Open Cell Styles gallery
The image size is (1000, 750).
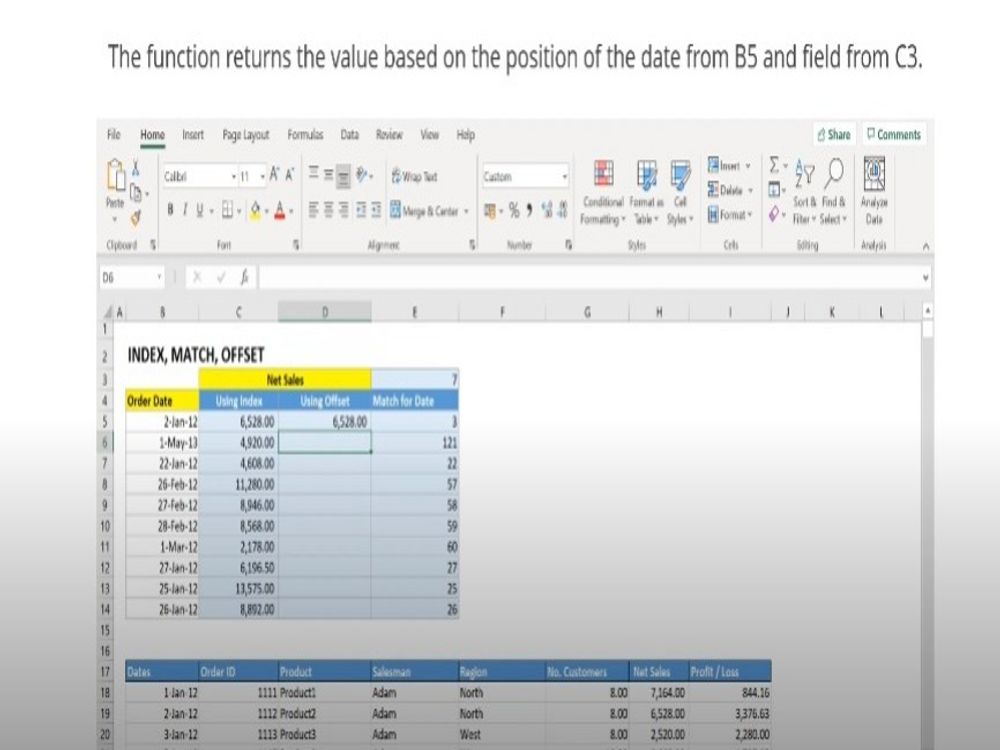pyautogui.click(x=680, y=192)
